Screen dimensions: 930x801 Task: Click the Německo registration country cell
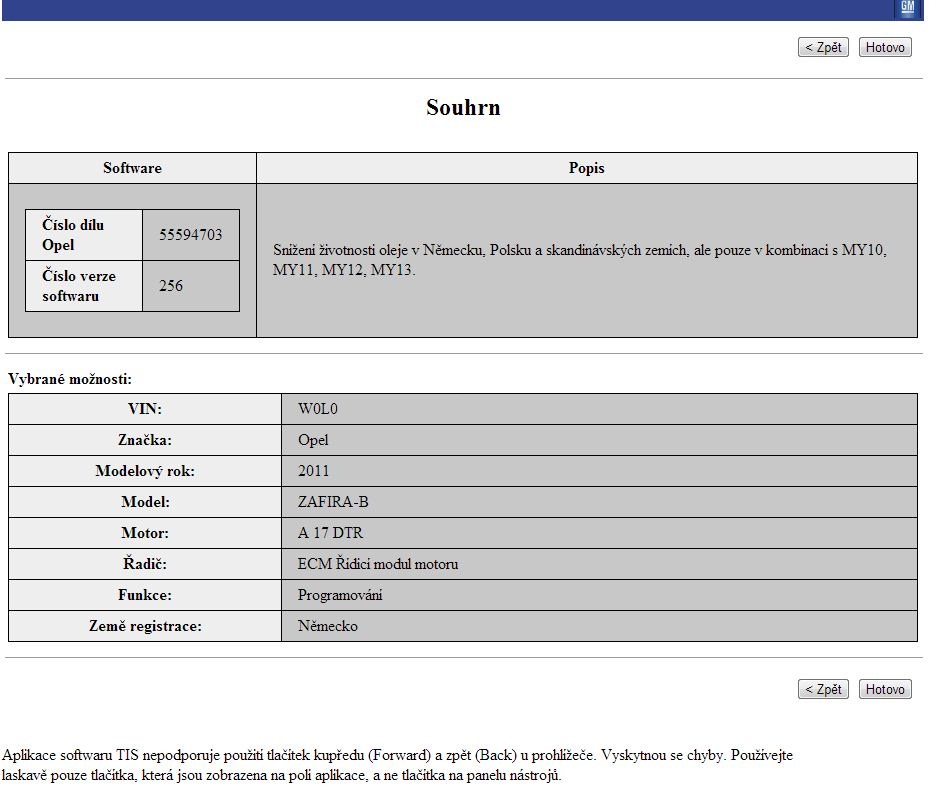click(327, 626)
